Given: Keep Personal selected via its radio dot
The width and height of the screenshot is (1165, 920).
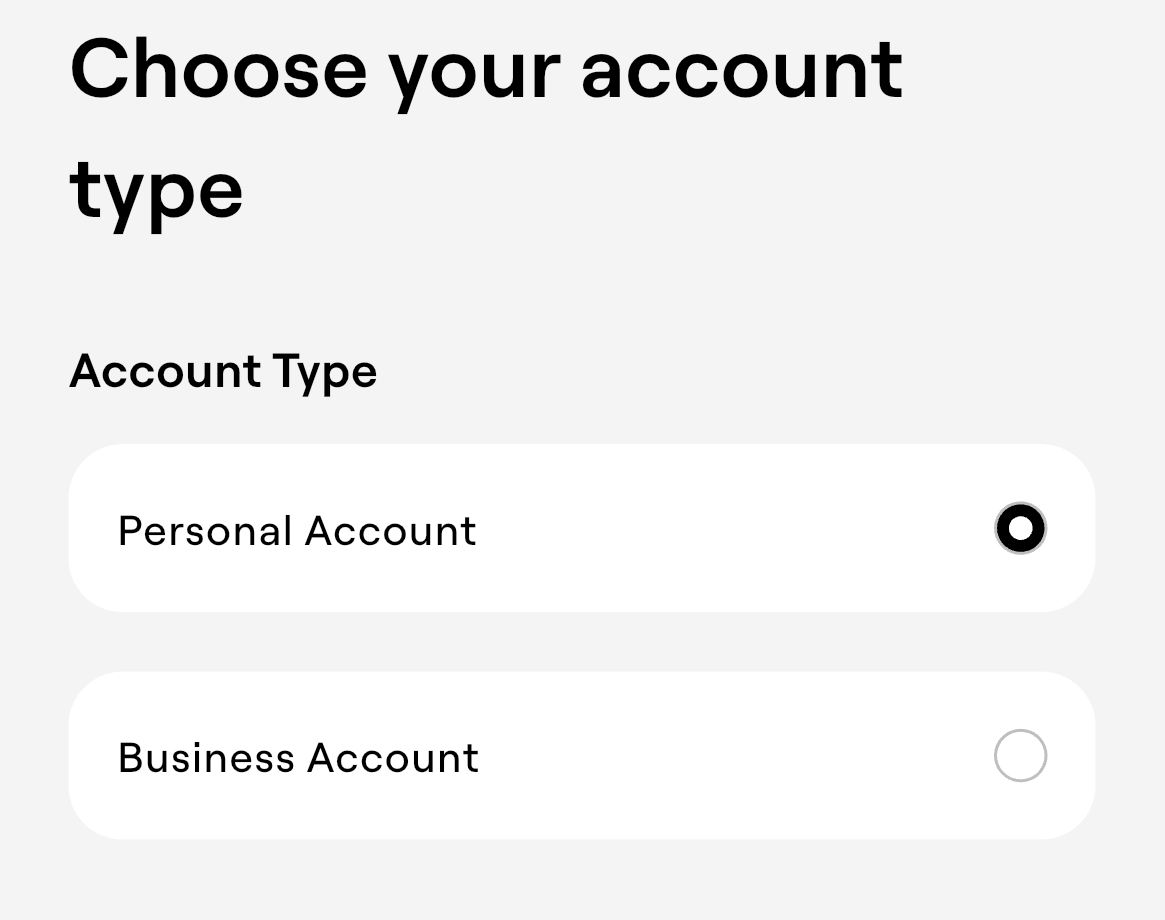Looking at the screenshot, I should click(x=1020, y=528).
